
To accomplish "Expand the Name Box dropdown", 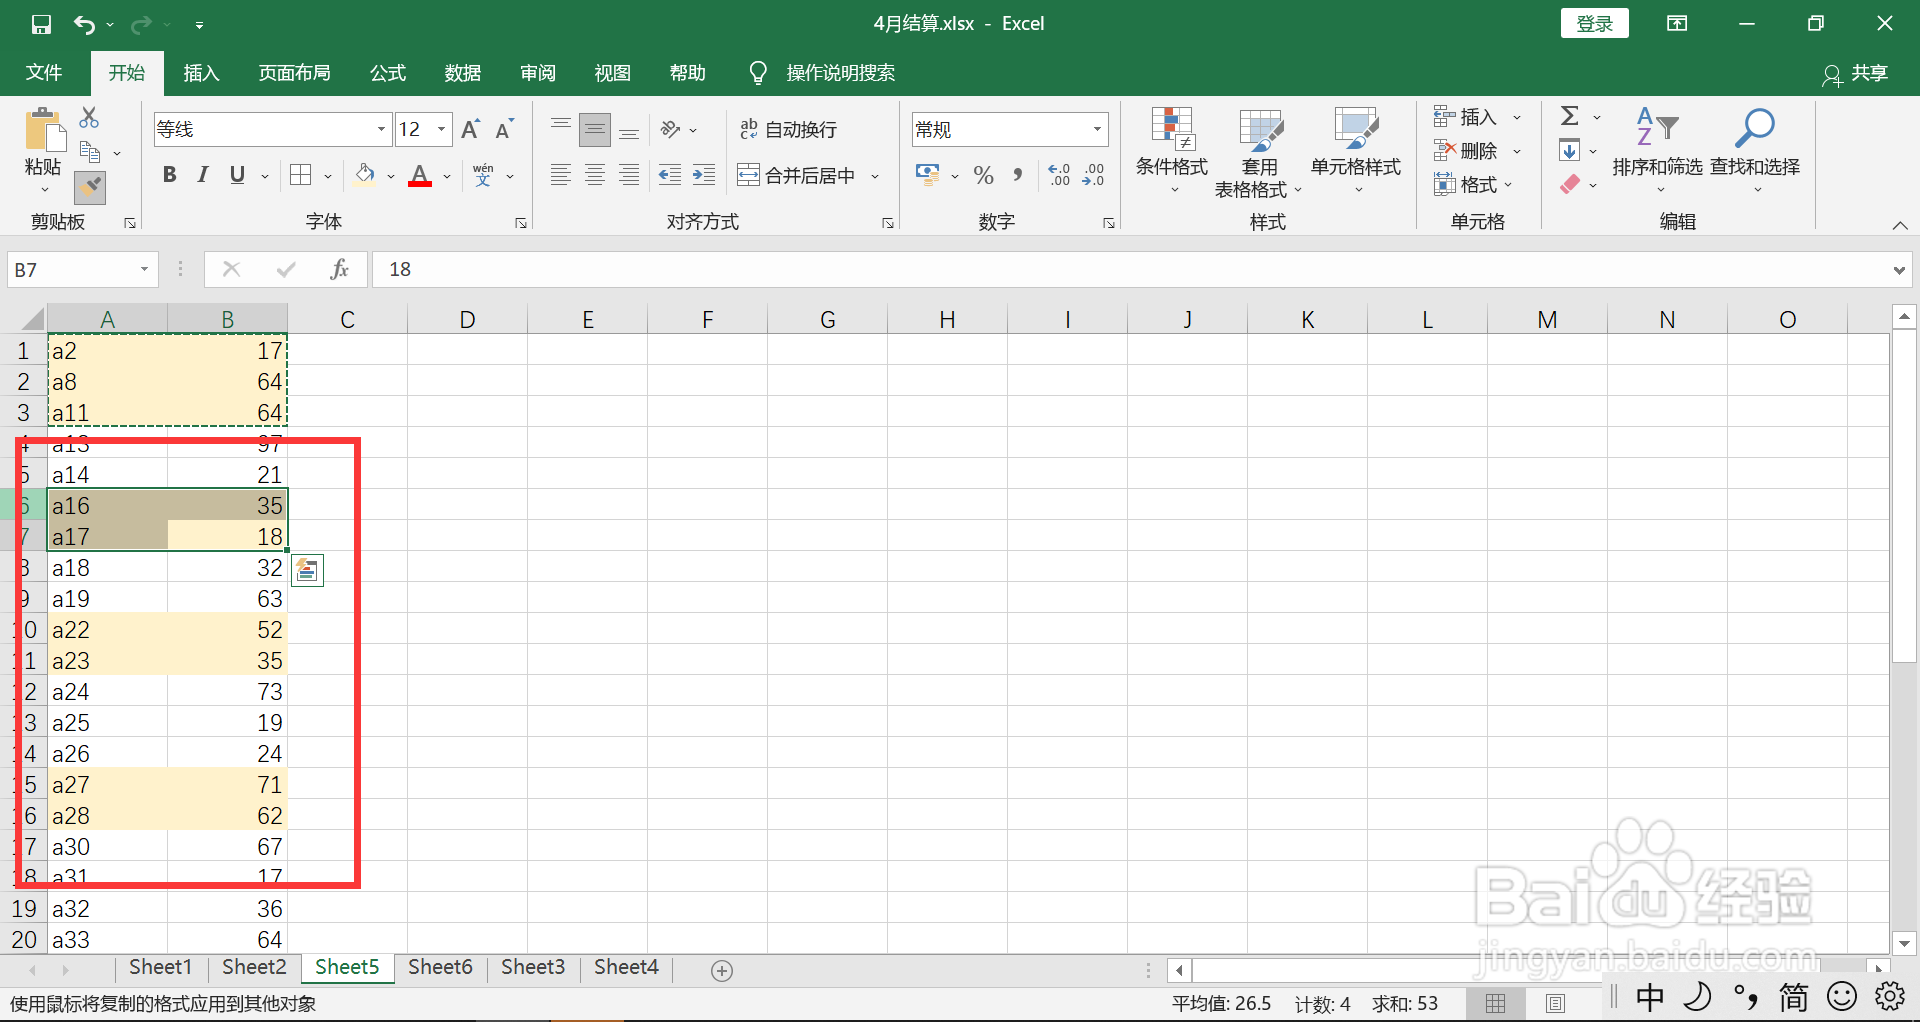I will tap(144, 269).
